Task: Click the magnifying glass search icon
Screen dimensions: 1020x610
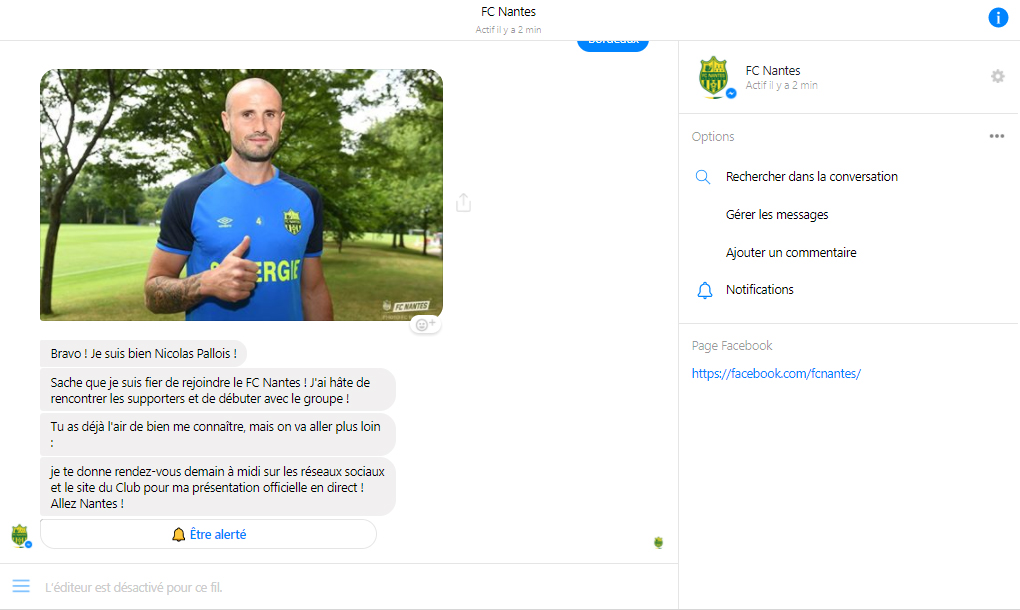Action: 703,177
